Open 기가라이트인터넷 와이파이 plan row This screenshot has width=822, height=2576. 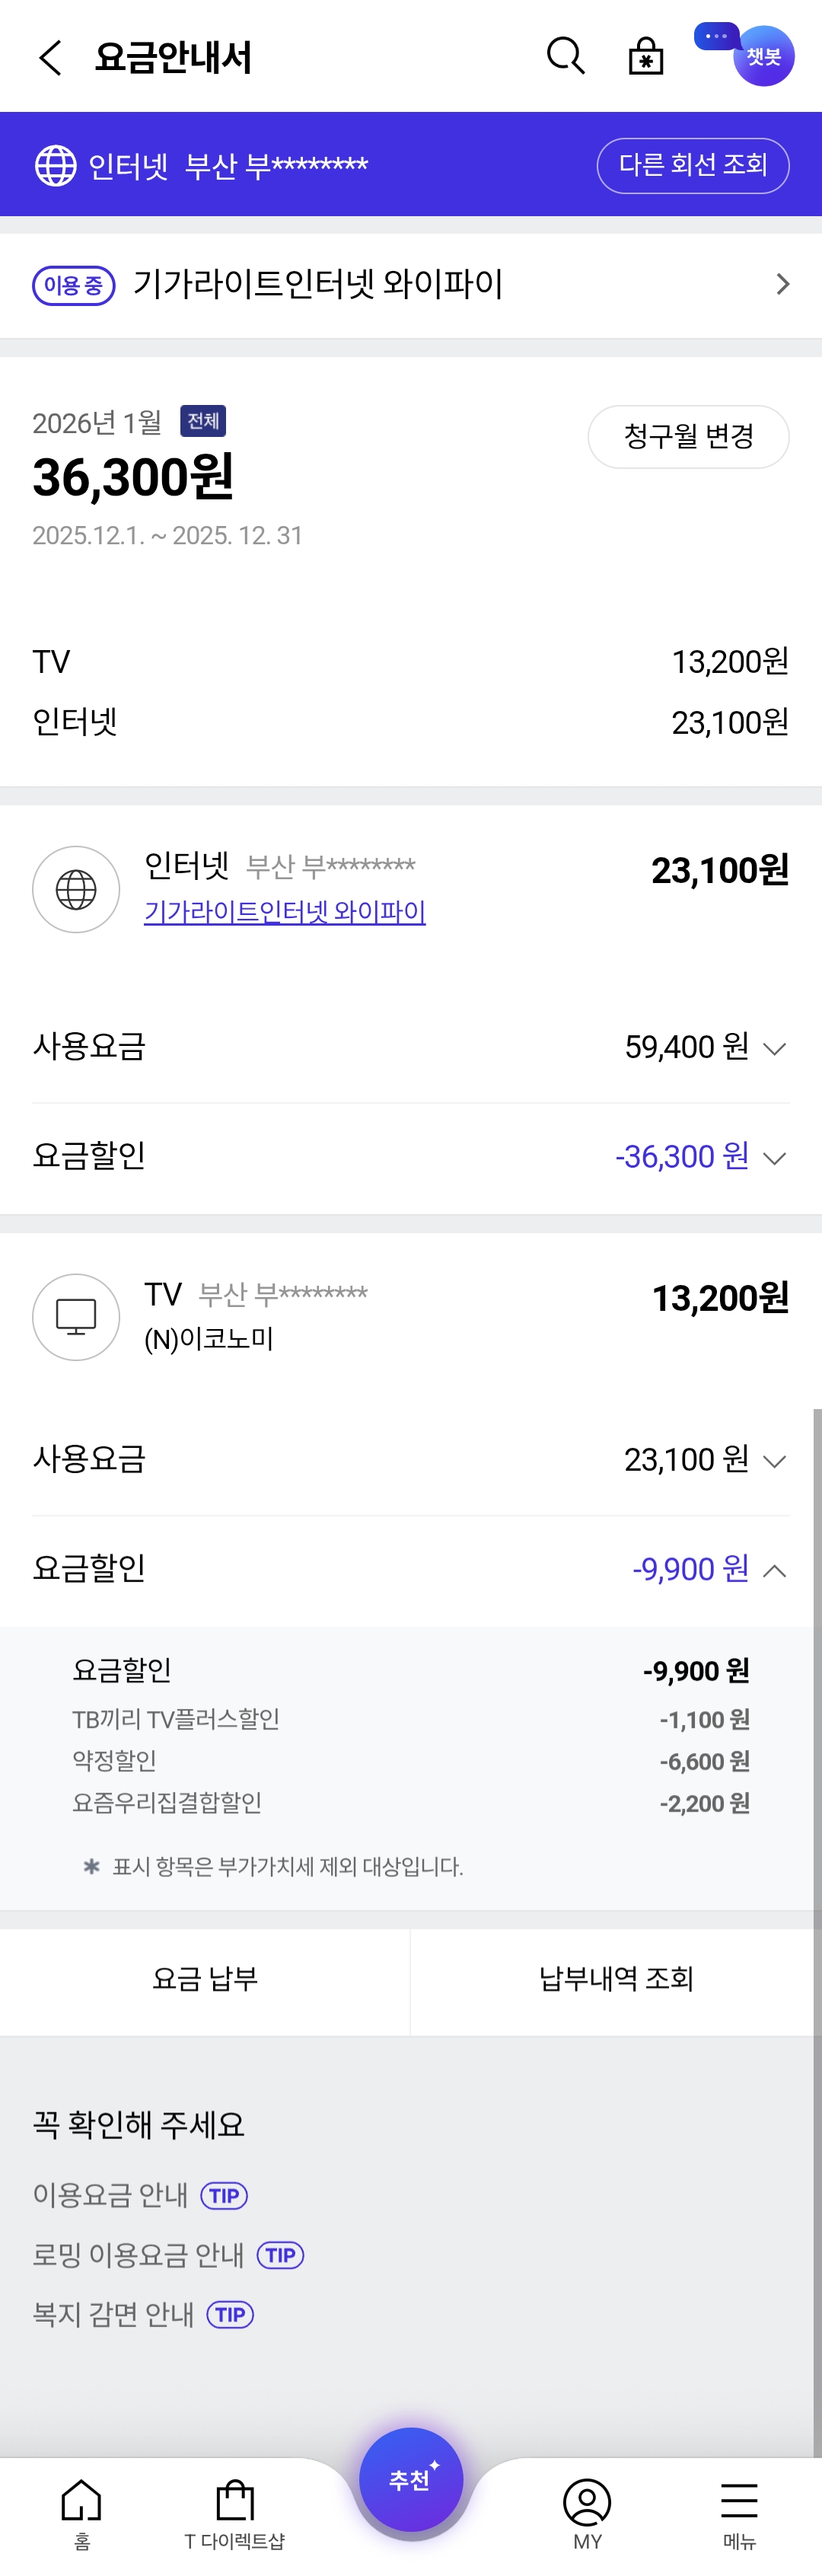[x=410, y=285]
